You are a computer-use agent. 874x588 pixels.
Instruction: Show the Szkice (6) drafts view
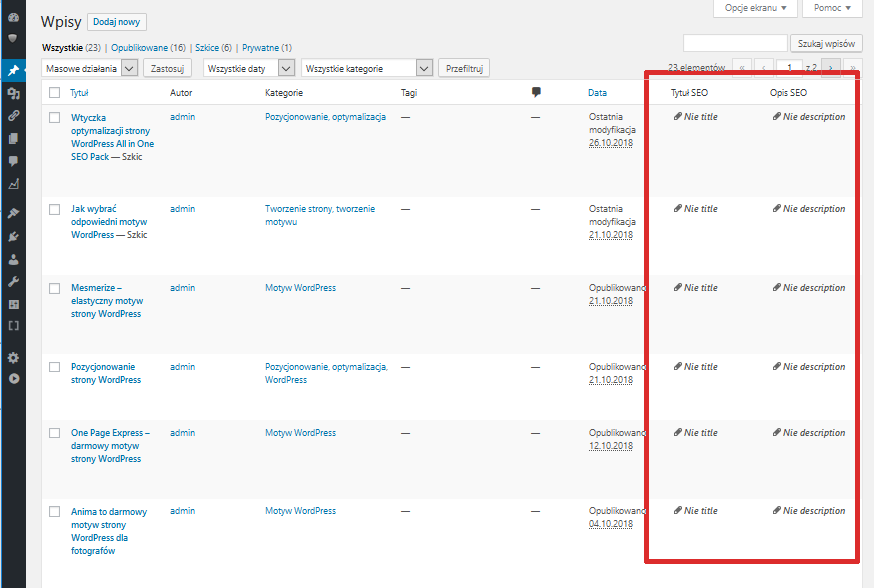tap(213, 48)
